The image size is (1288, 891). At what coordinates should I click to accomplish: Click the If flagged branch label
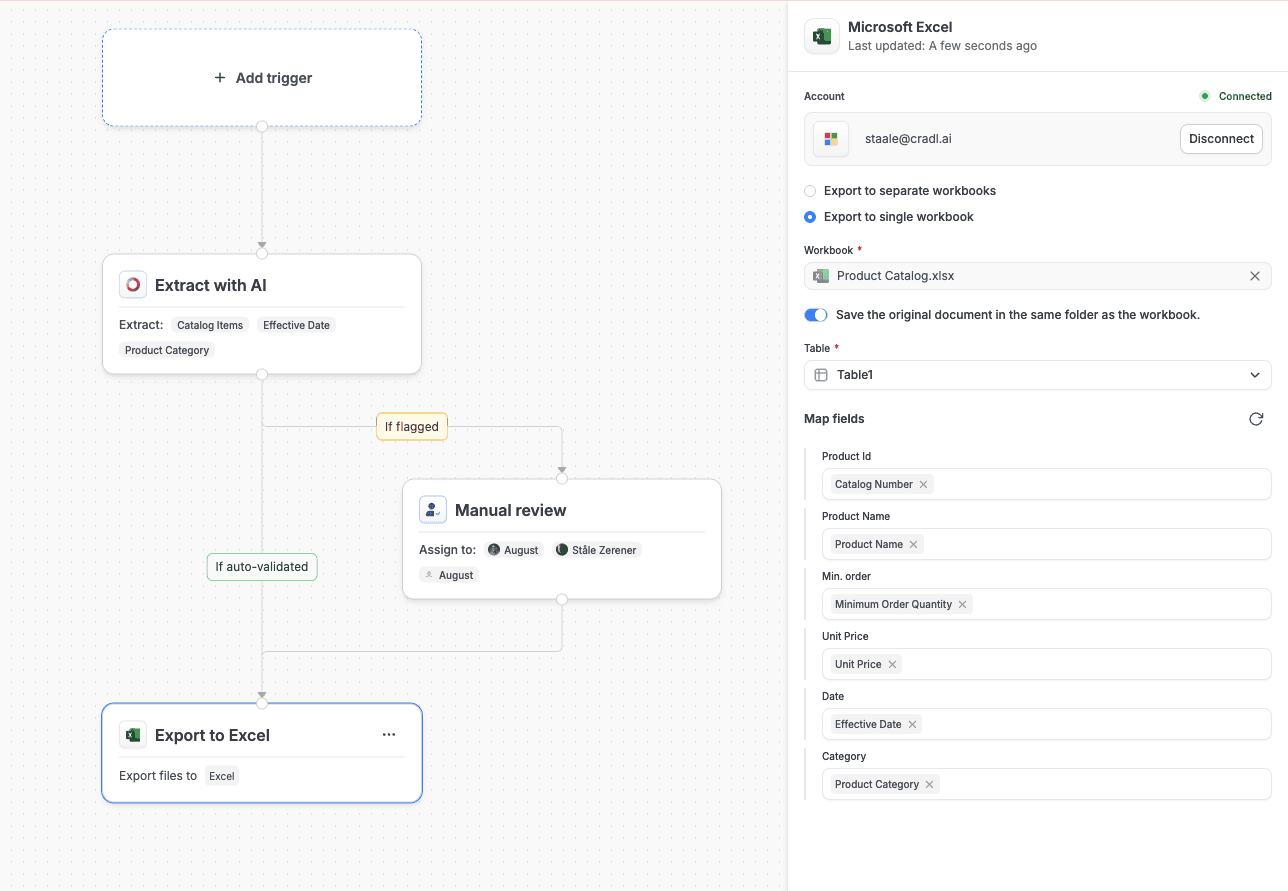point(412,427)
